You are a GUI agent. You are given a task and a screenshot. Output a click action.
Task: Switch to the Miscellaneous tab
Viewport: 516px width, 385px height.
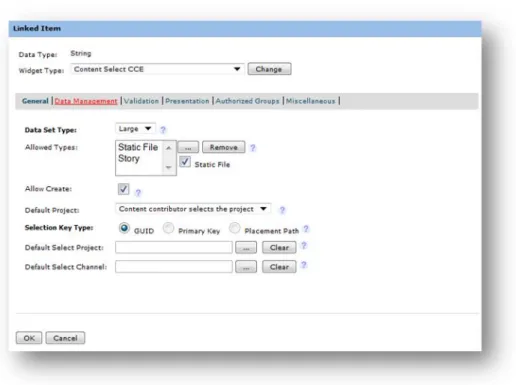click(311, 101)
